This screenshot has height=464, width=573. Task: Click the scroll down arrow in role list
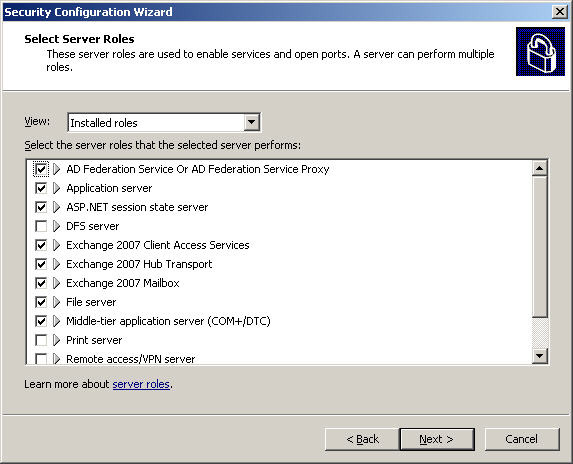click(x=540, y=355)
